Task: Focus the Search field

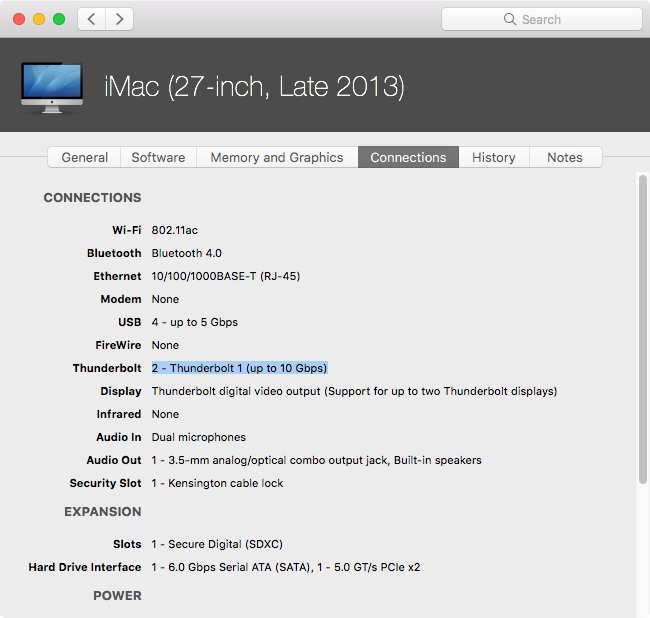Action: click(x=542, y=19)
